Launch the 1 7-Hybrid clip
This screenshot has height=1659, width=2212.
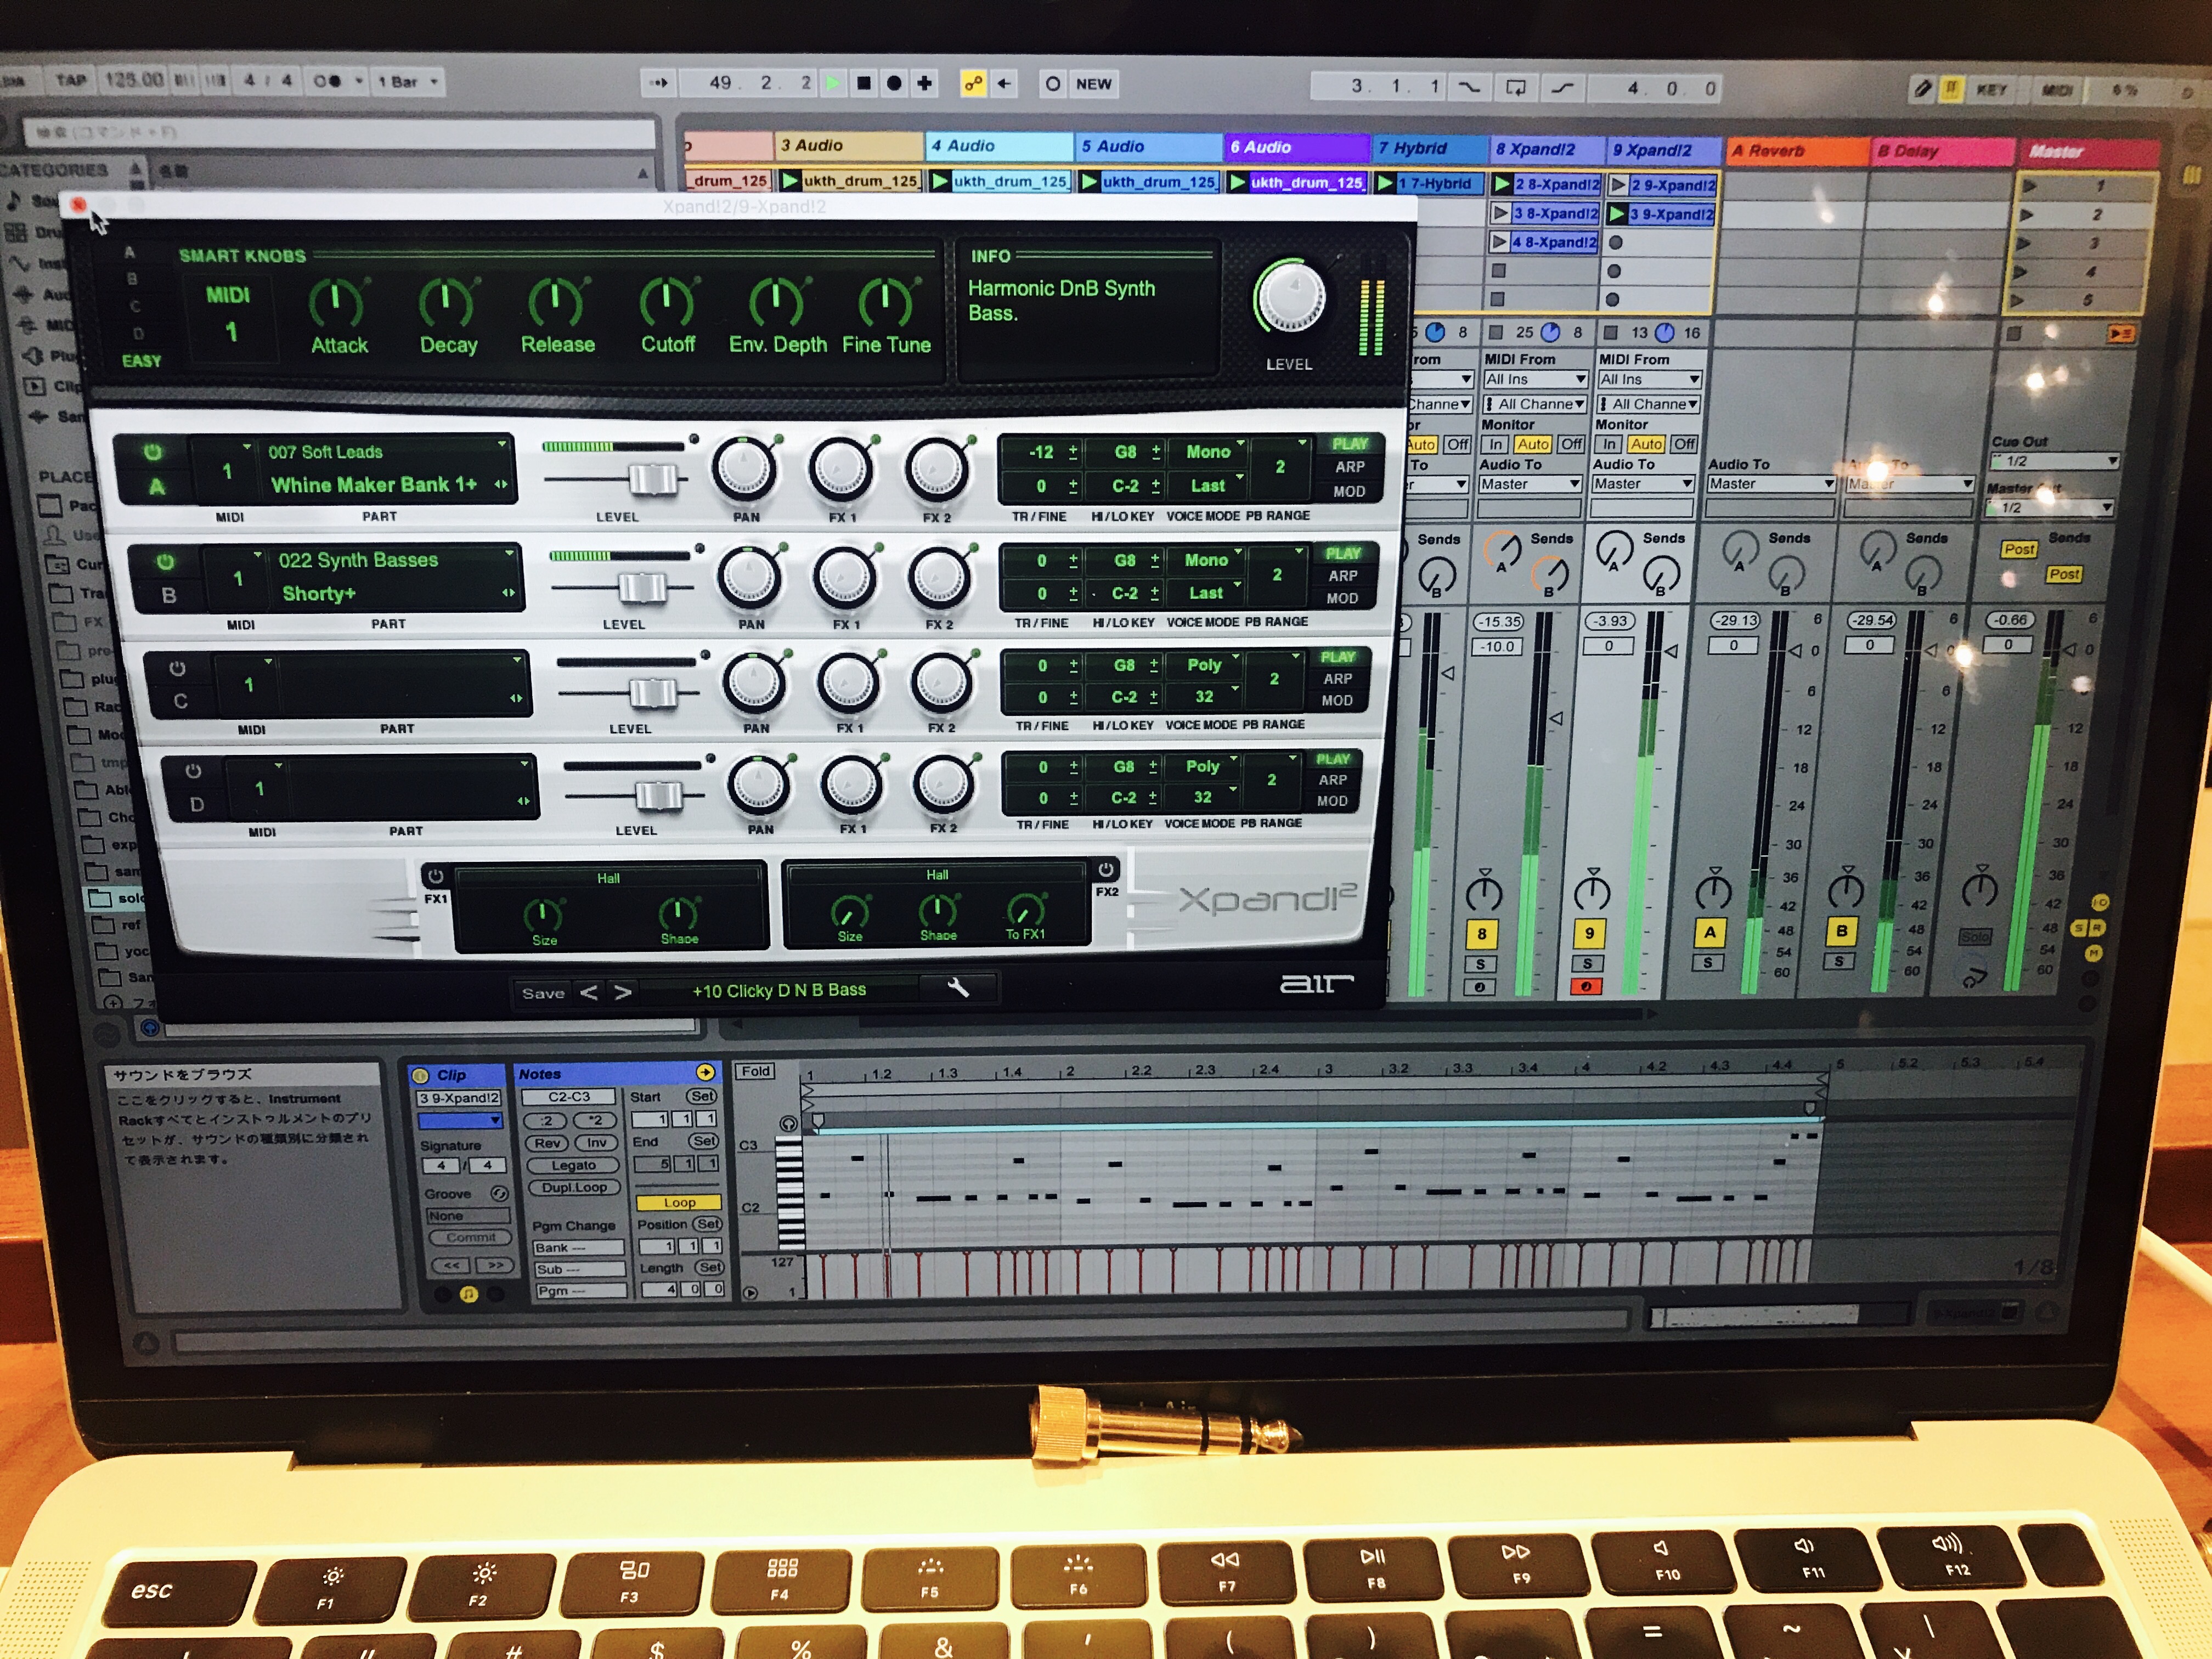[x=1385, y=183]
